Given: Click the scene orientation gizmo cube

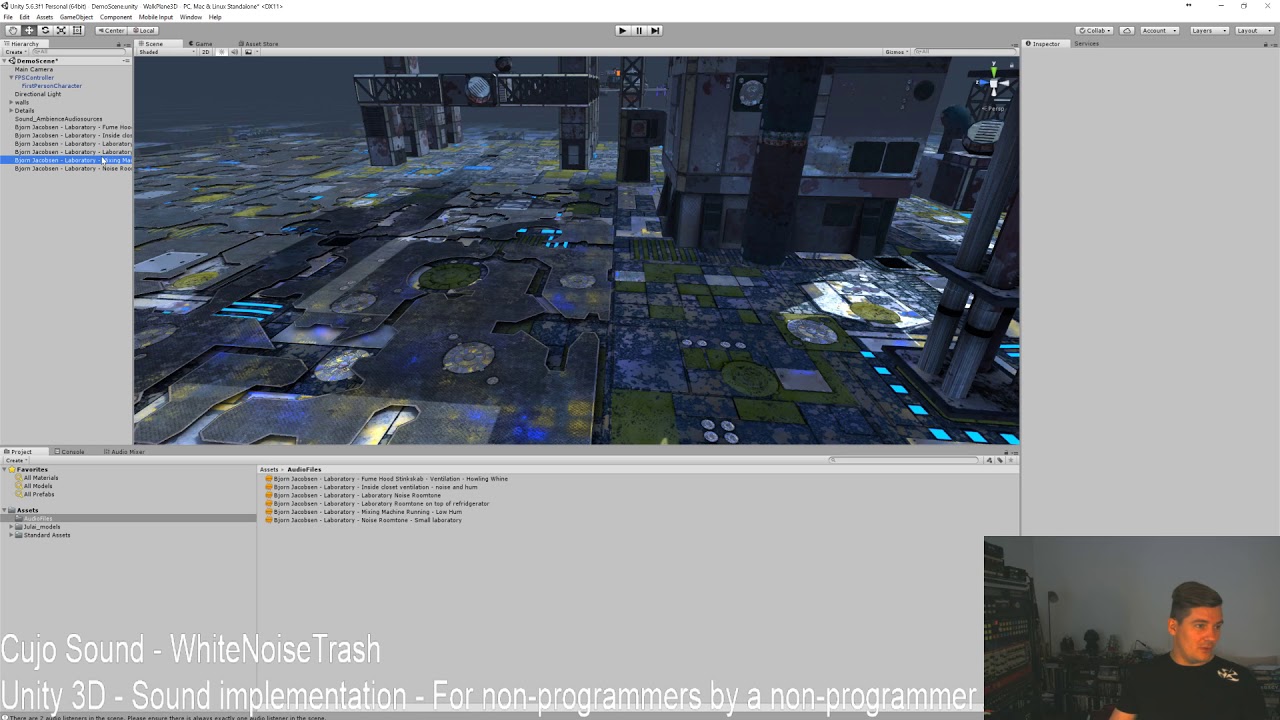Looking at the screenshot, I should 993,86.
